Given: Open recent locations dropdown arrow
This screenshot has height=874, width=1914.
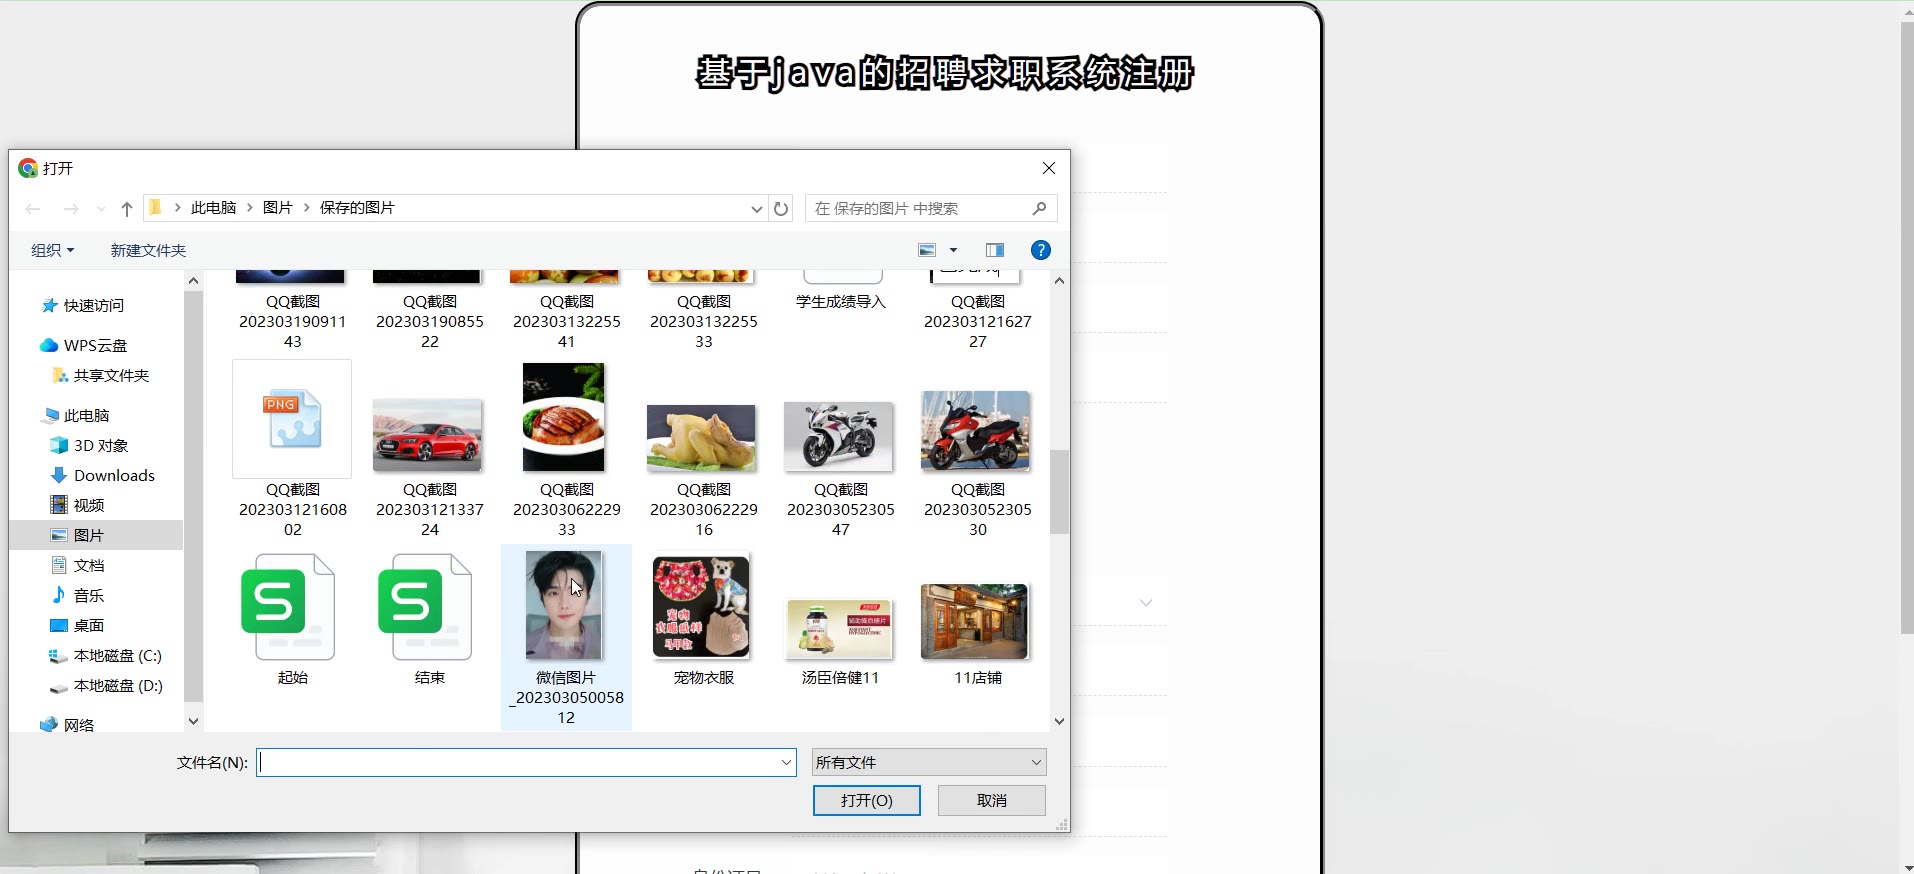Looking at the screenshot, I should 101,209.
